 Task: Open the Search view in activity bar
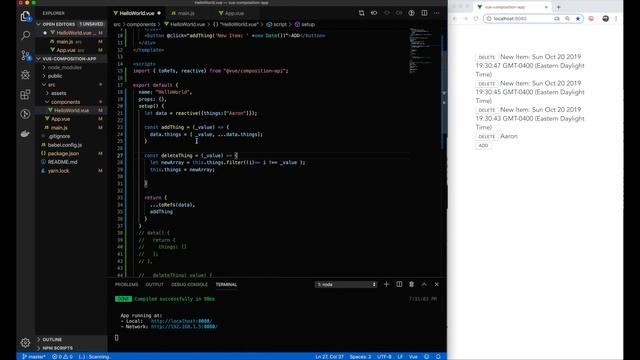pos(25,36)
